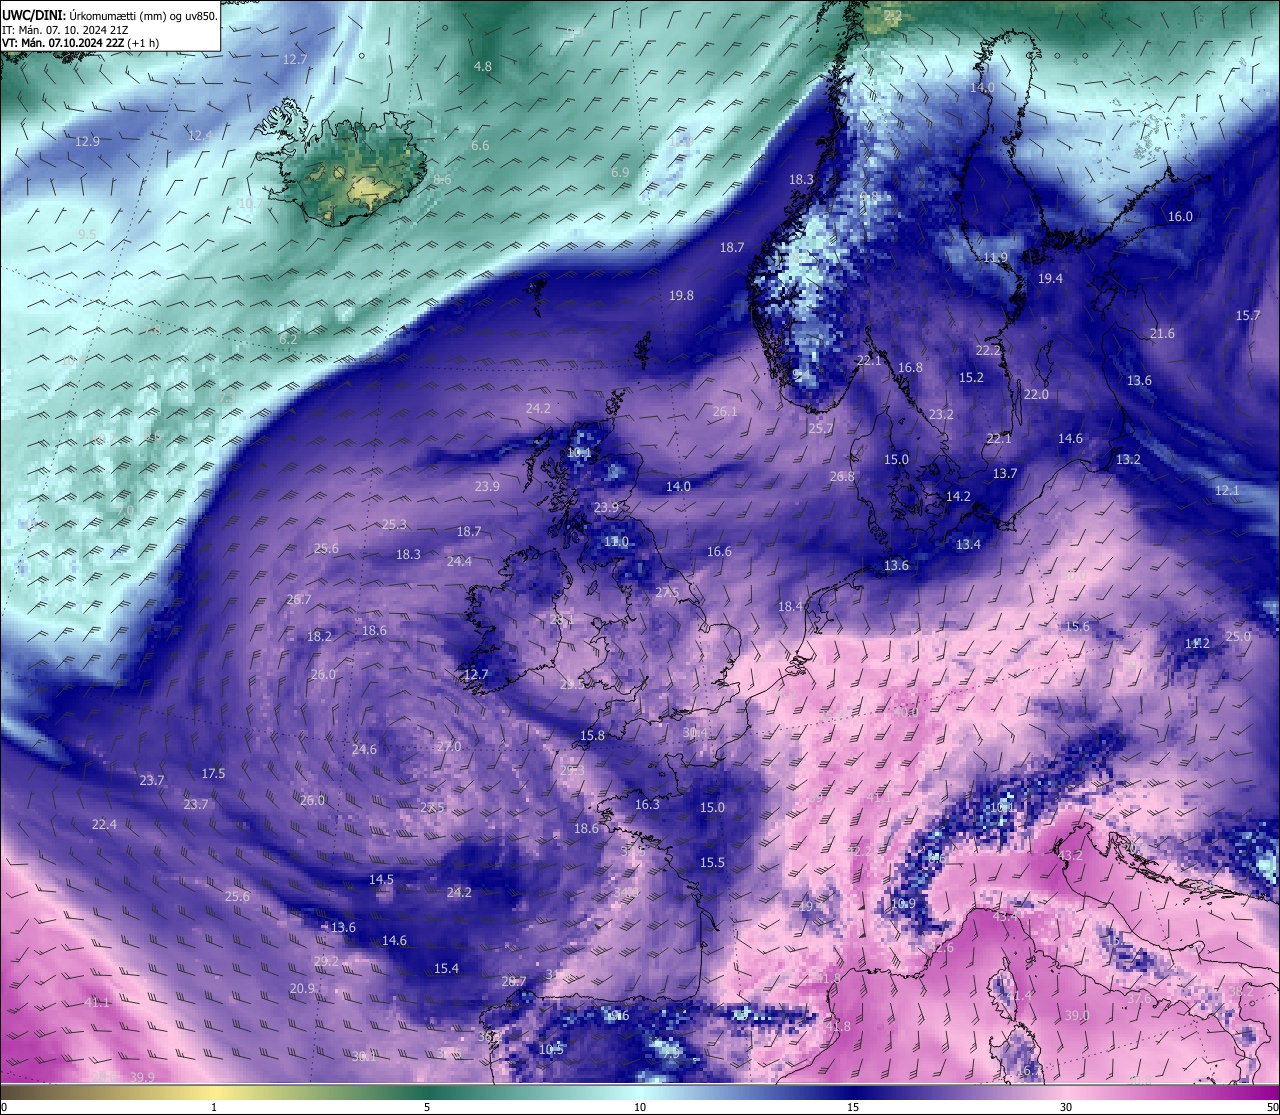Image resolution: width=1280 pixels, height=1115 pixels.
Task: Click the value 20.9 on the map
Action: (x=302, y=989)
